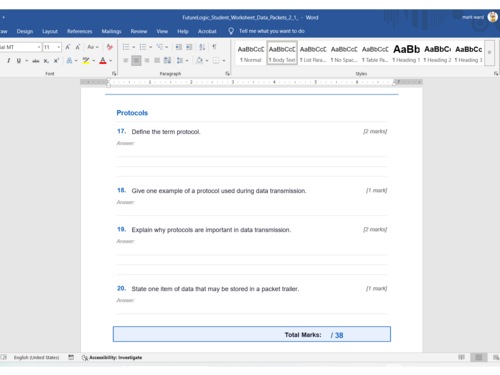
Task: Apply the No Spacing style
Action: 344,53
